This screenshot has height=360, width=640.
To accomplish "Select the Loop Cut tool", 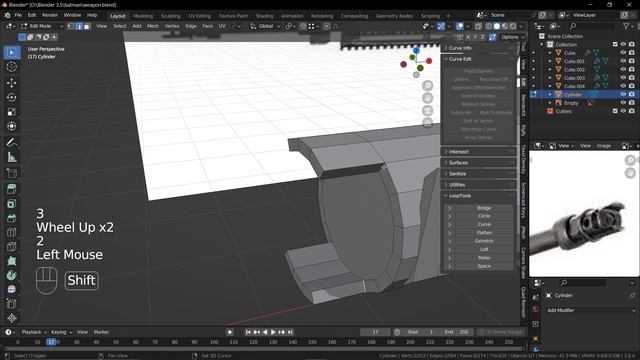I will (11, 232).
